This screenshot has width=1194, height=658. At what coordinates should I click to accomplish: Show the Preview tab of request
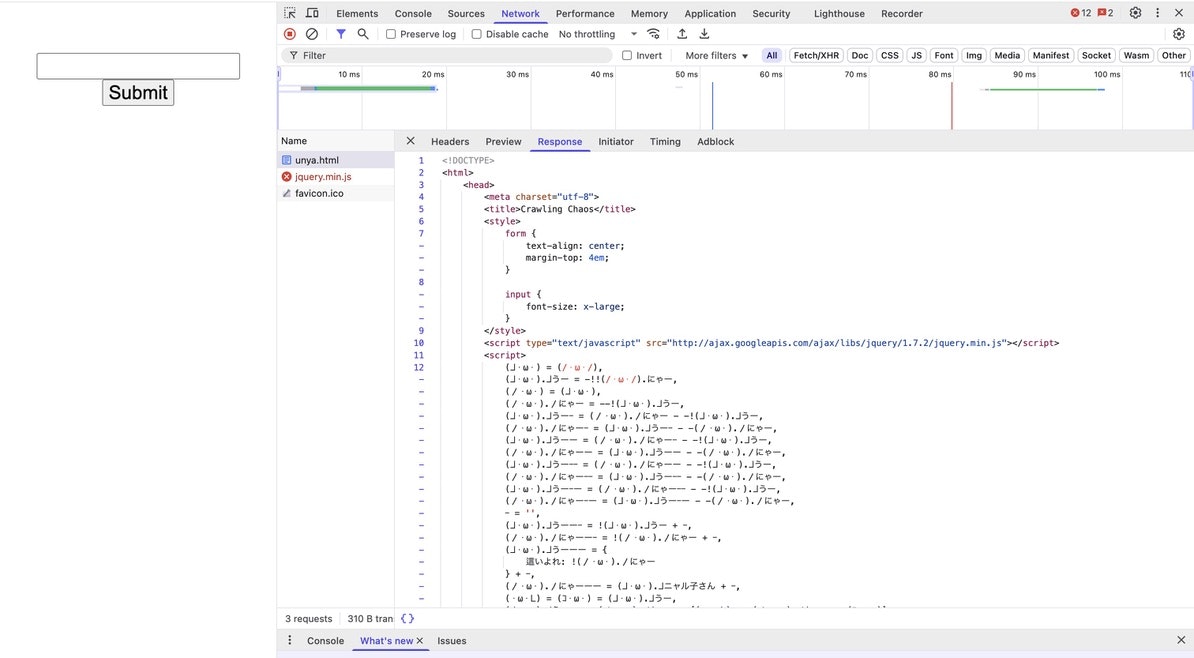[x=503, y=142]
